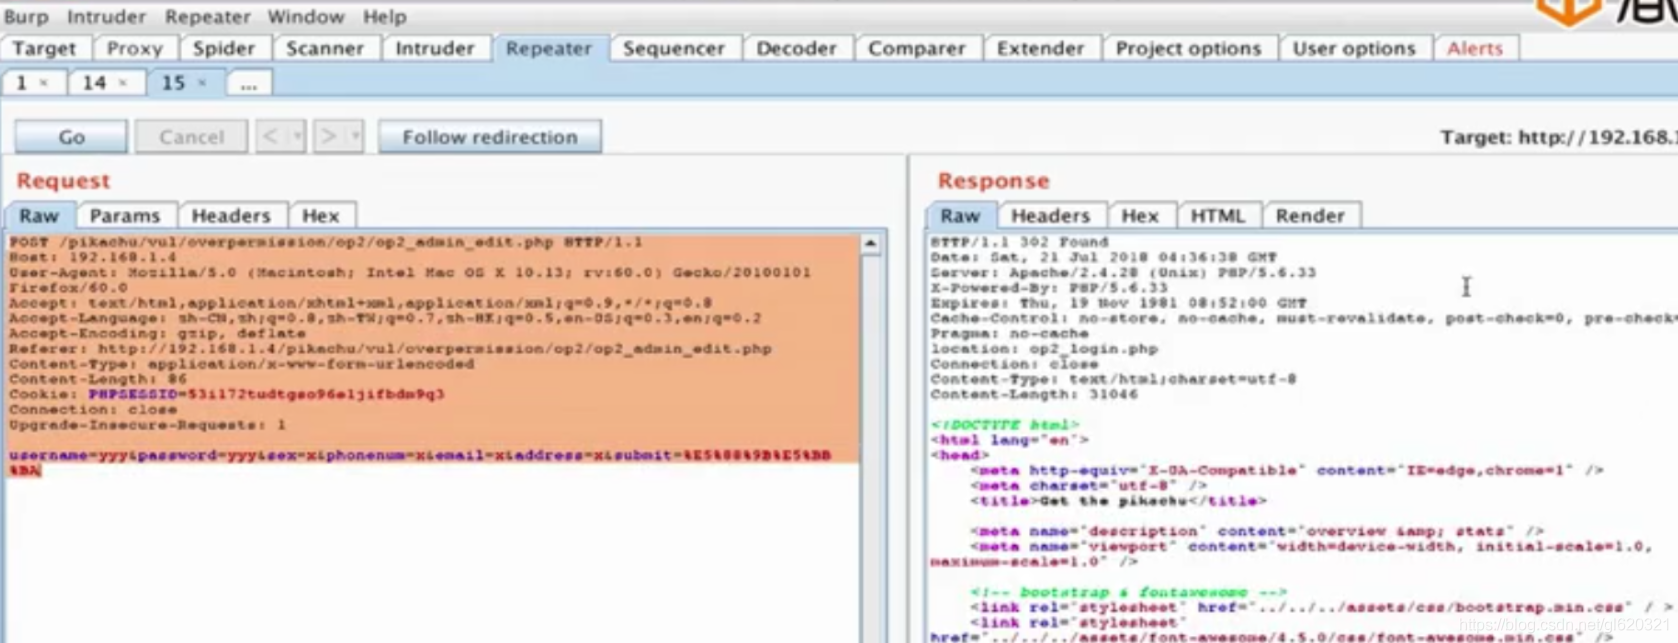Select repeater request tab 1

coord(22,83)
